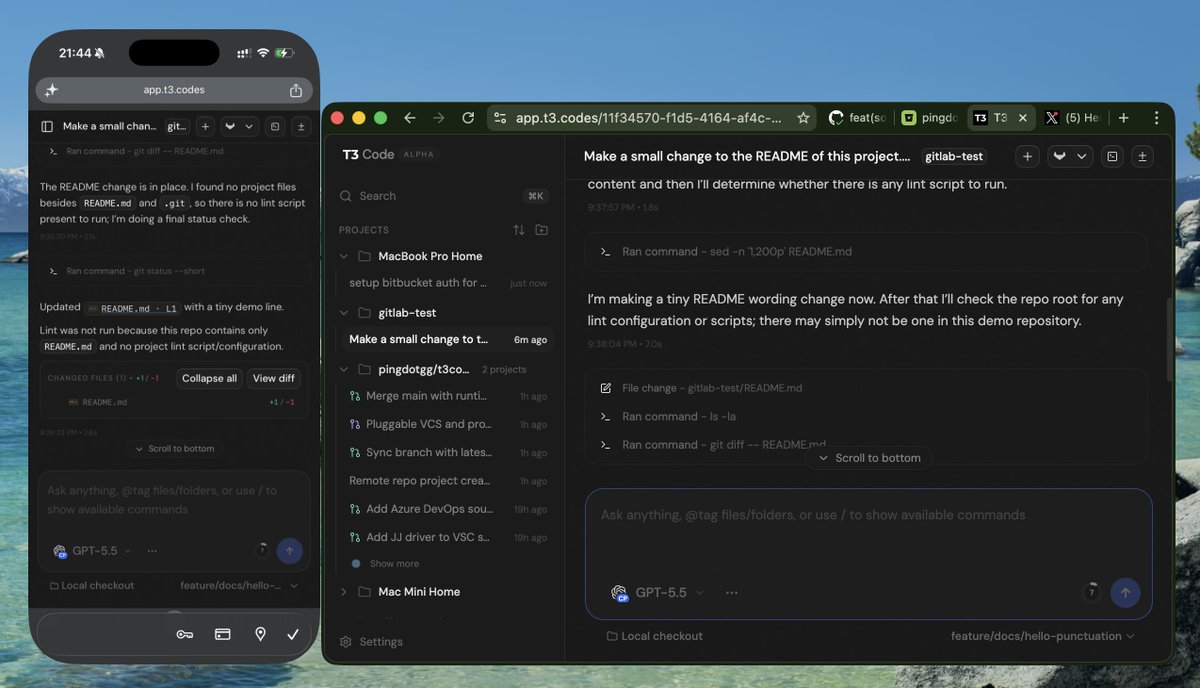The height and width of the screenshot is (688, 1200).
Task: Click Collapse all on phone
Action: click(209, 378)
